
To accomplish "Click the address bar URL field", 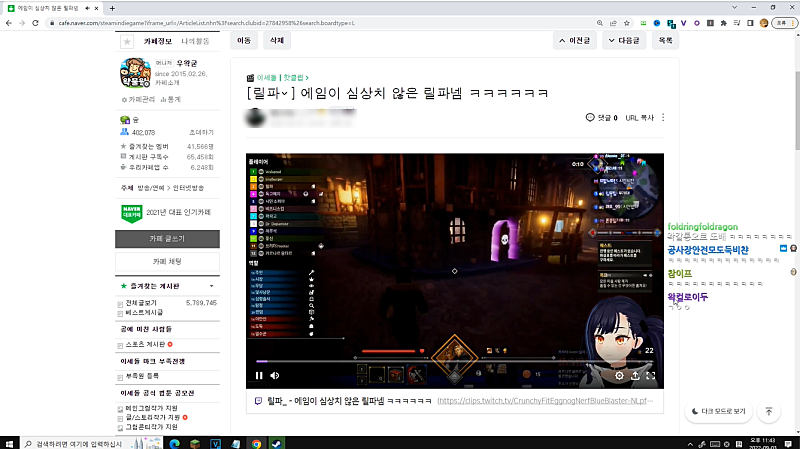I will coord(321,23).
